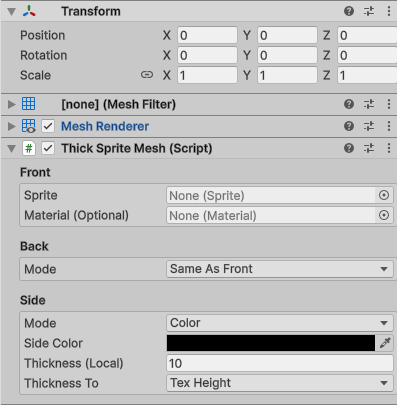This screenshot has height=405, width=397.
Task: Edit the Rotation Z field
Action: click(x=367, y=55)
